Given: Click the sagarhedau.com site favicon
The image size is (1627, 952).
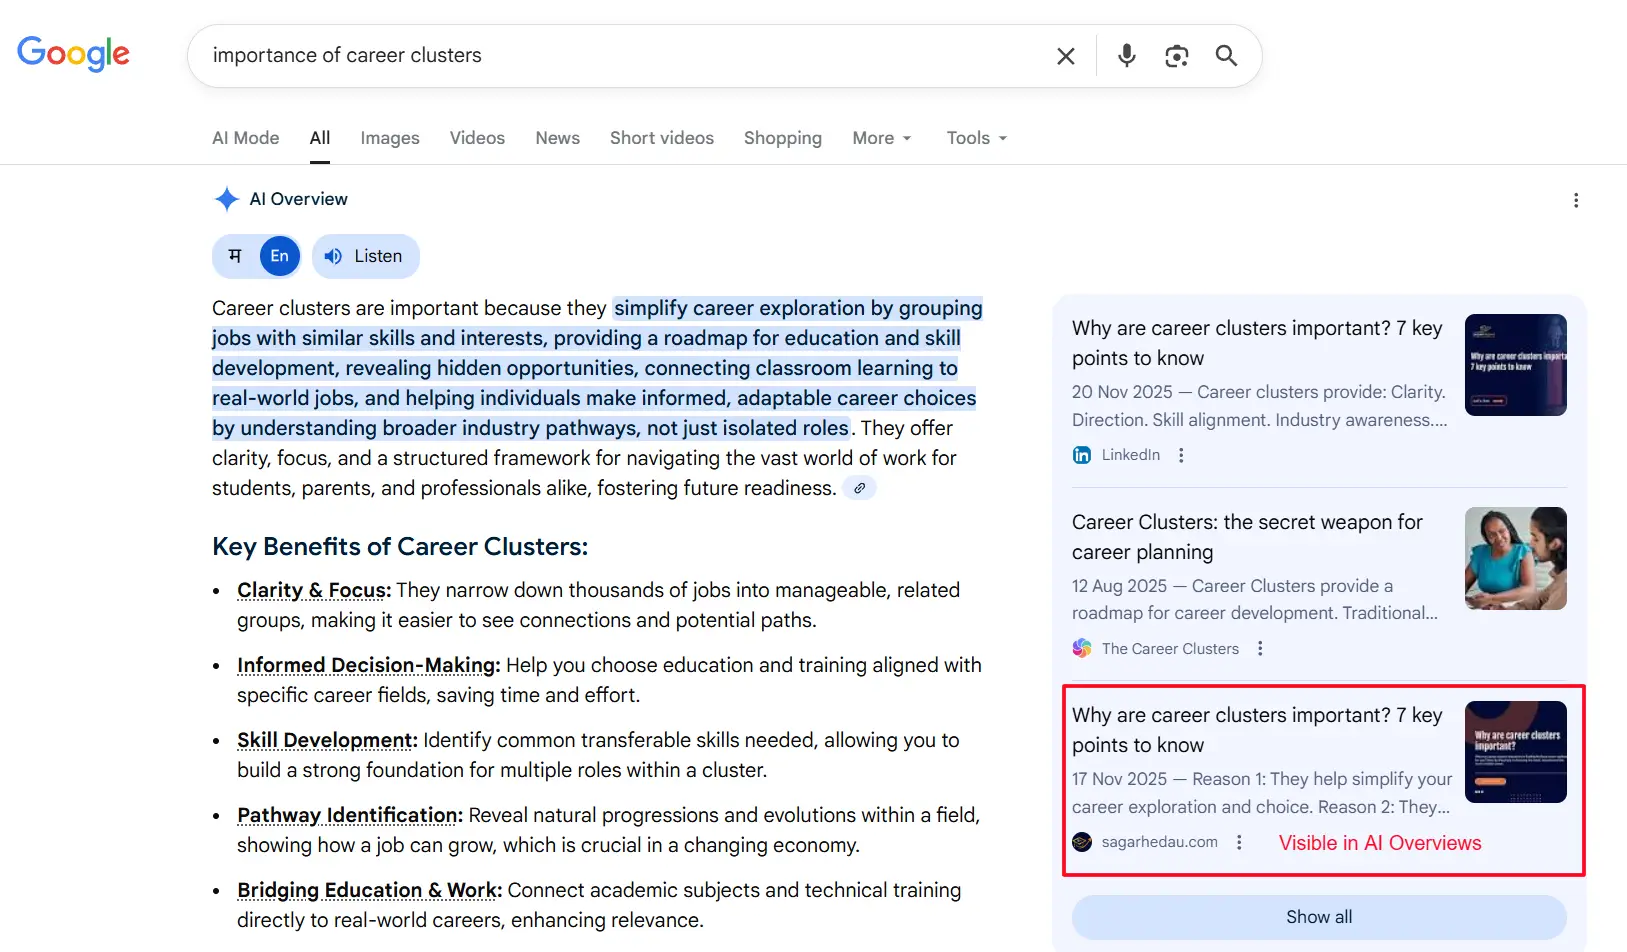Looking at the screenshot, I should (x=1081, y=842).
